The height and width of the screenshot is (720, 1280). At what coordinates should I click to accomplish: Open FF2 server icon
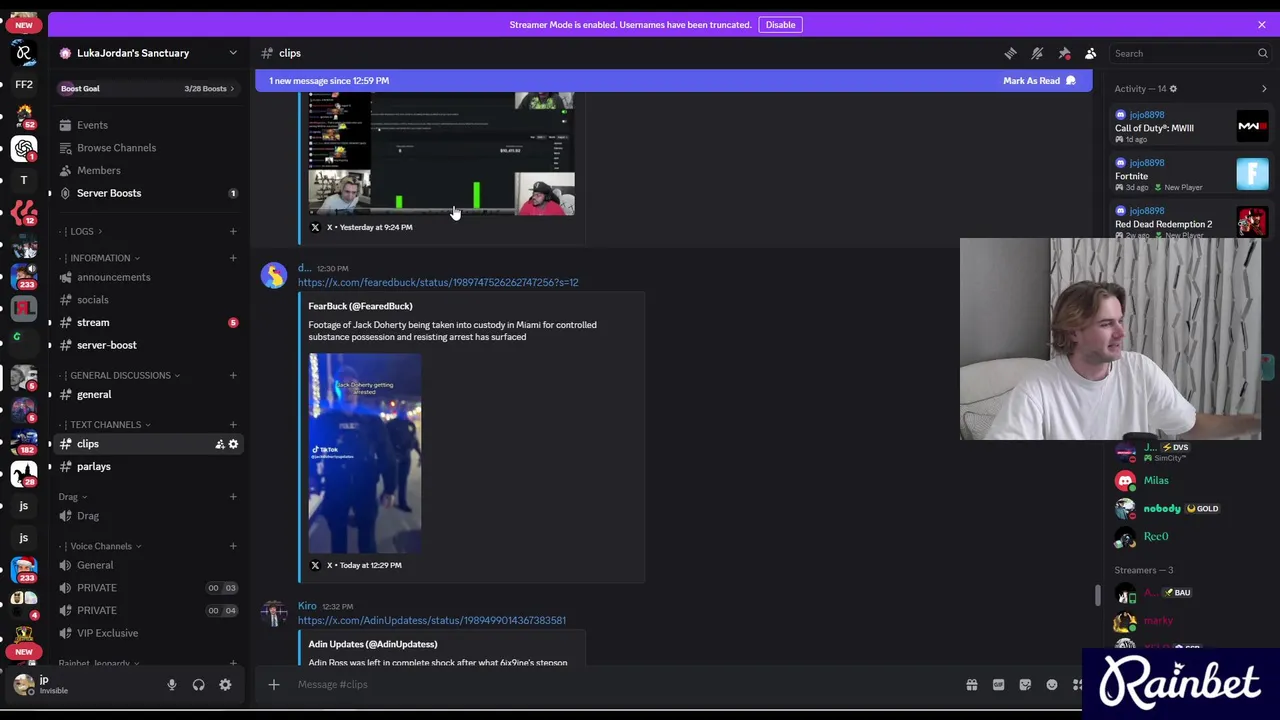(24, 84)
